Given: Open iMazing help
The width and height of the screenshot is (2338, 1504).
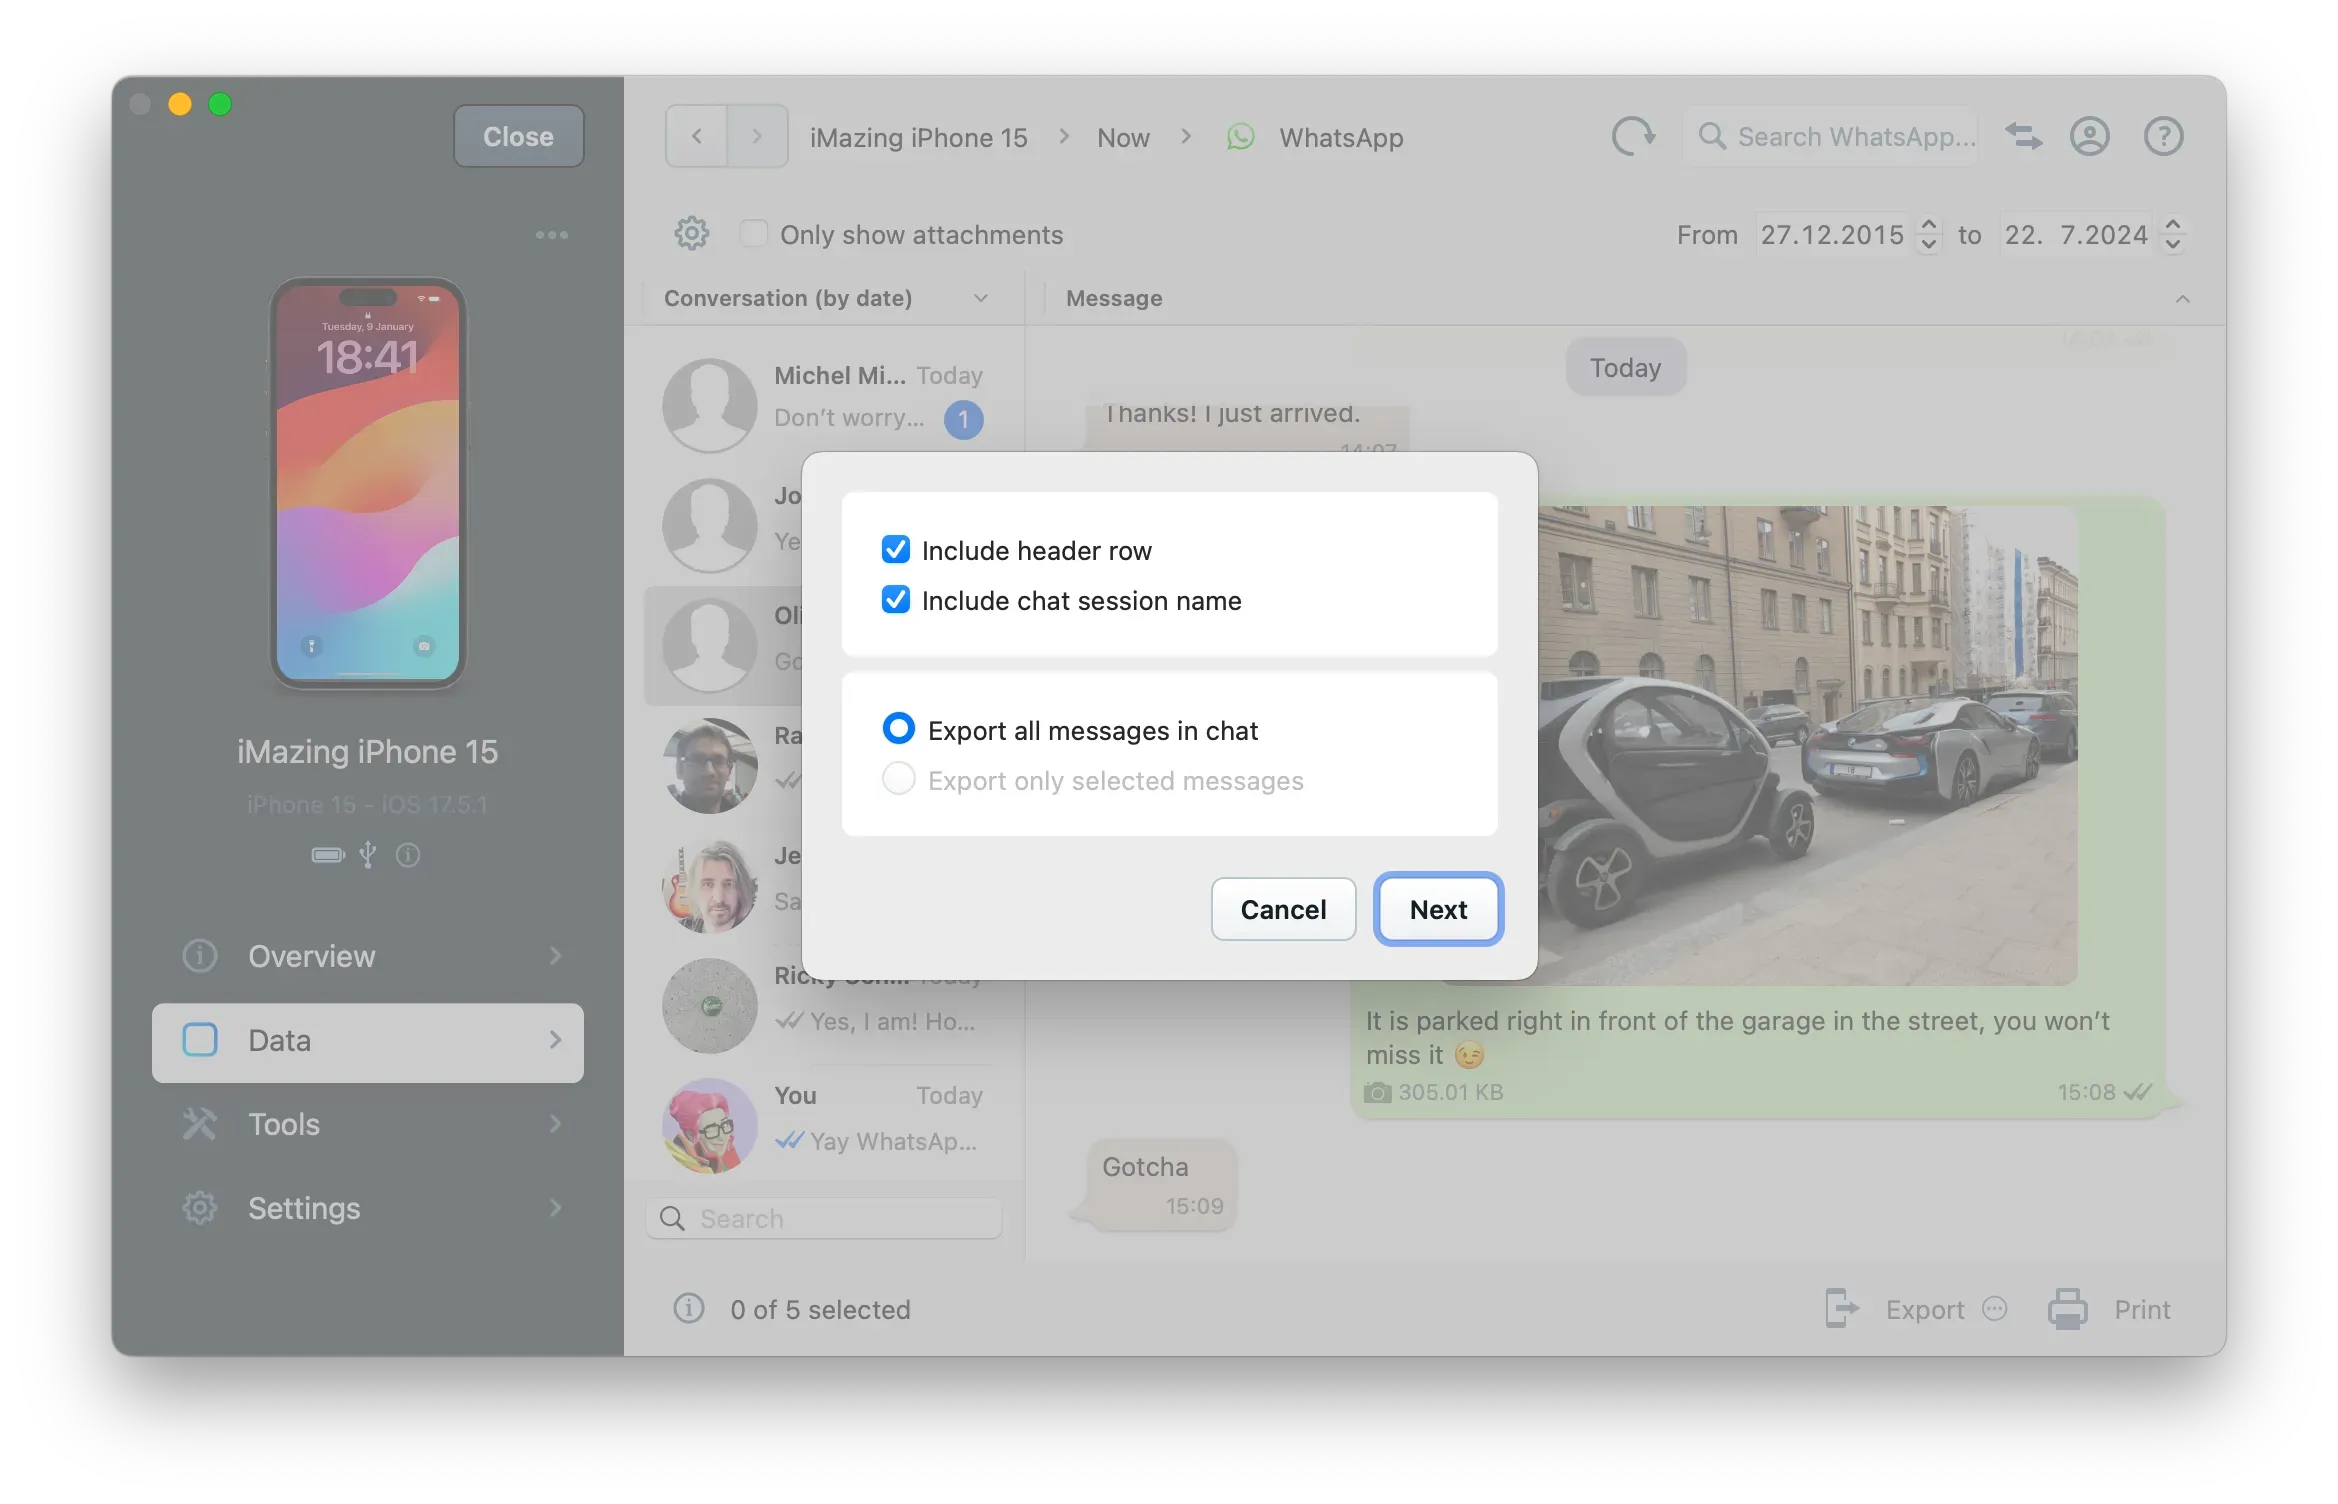Looking at the screenshot, I should [2163, 136].
